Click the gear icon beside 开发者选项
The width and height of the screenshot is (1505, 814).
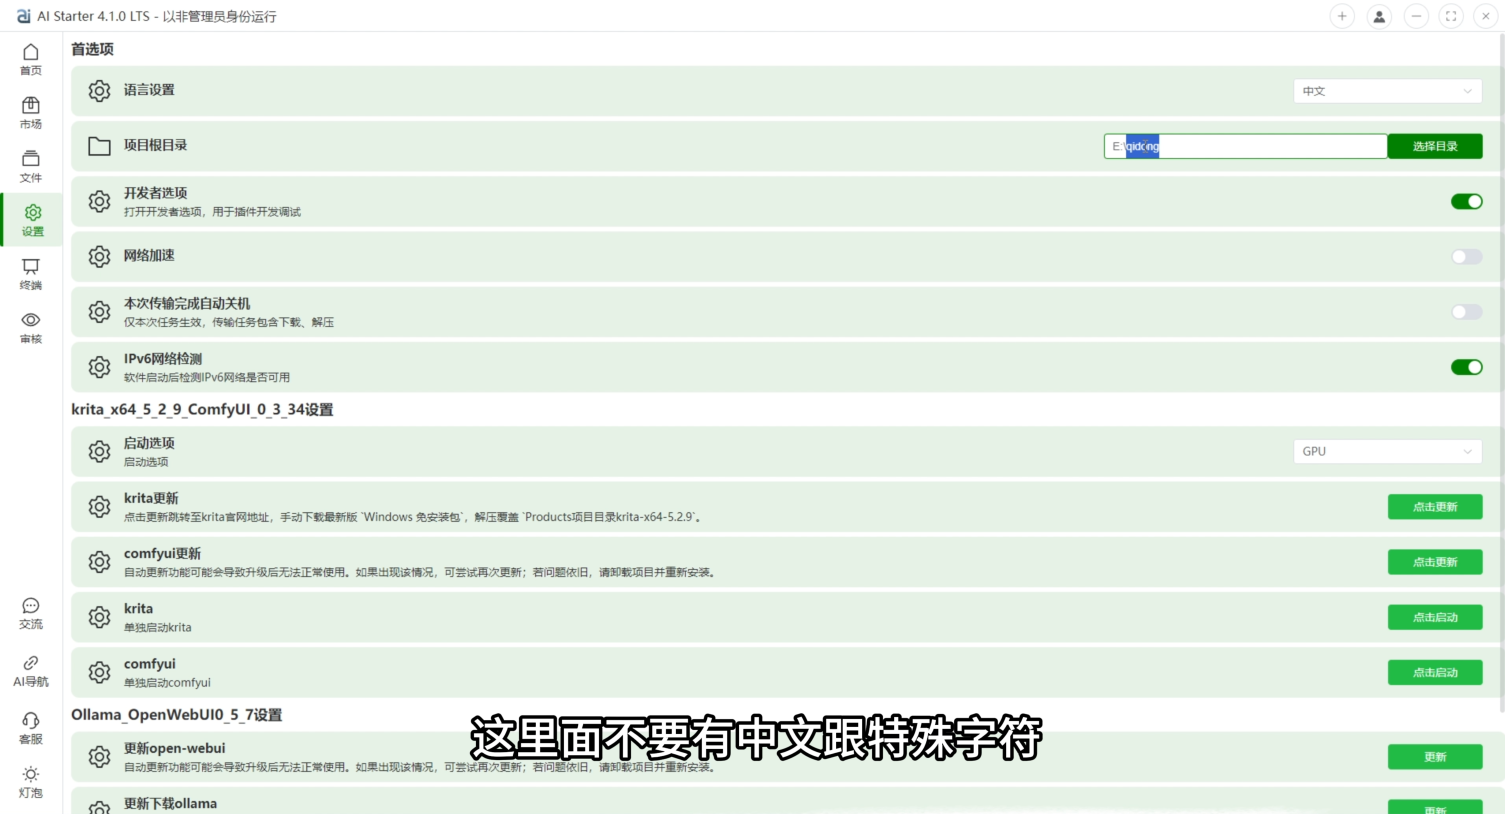(99, 201)
